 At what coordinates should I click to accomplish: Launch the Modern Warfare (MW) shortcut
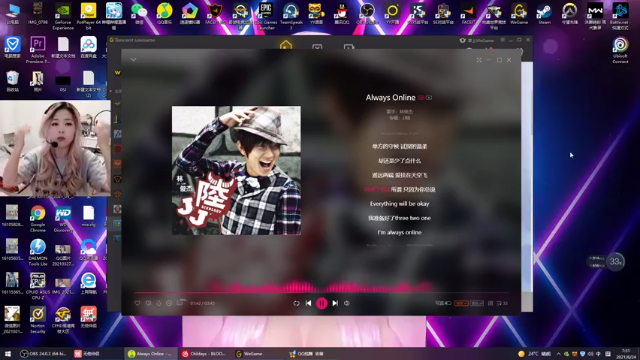click(595, 16)
